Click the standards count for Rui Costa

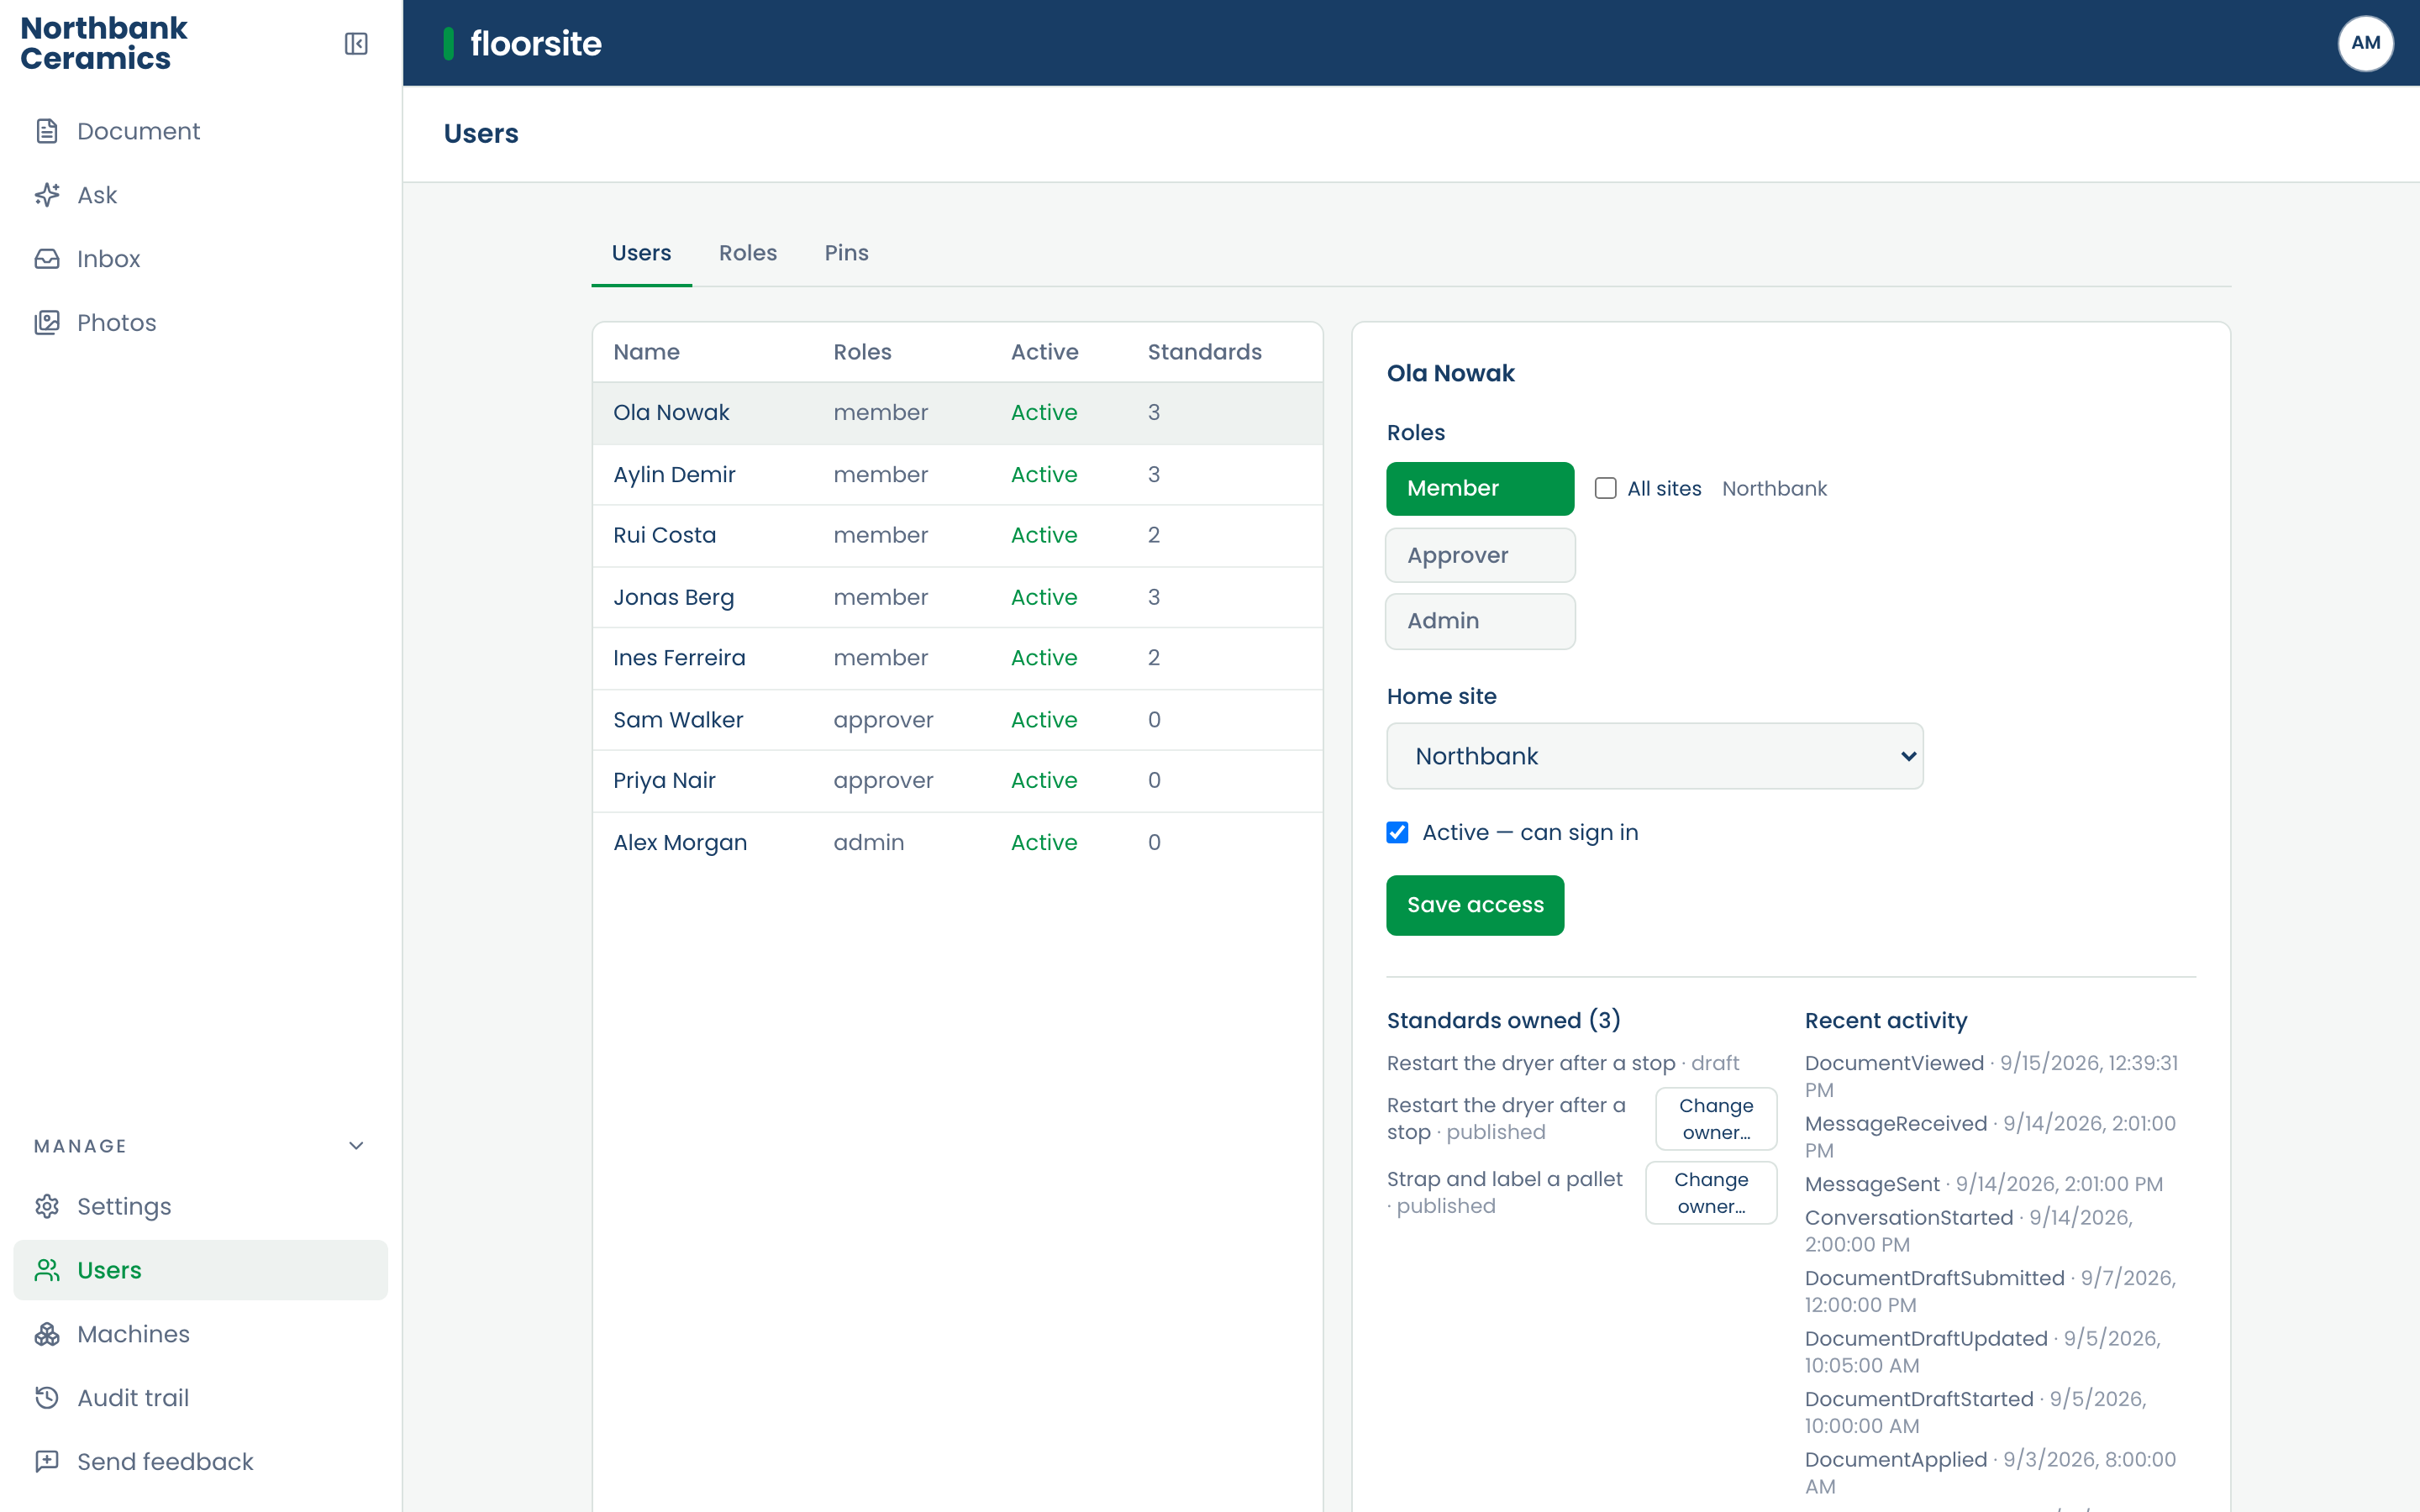[x=1153, y=536]
